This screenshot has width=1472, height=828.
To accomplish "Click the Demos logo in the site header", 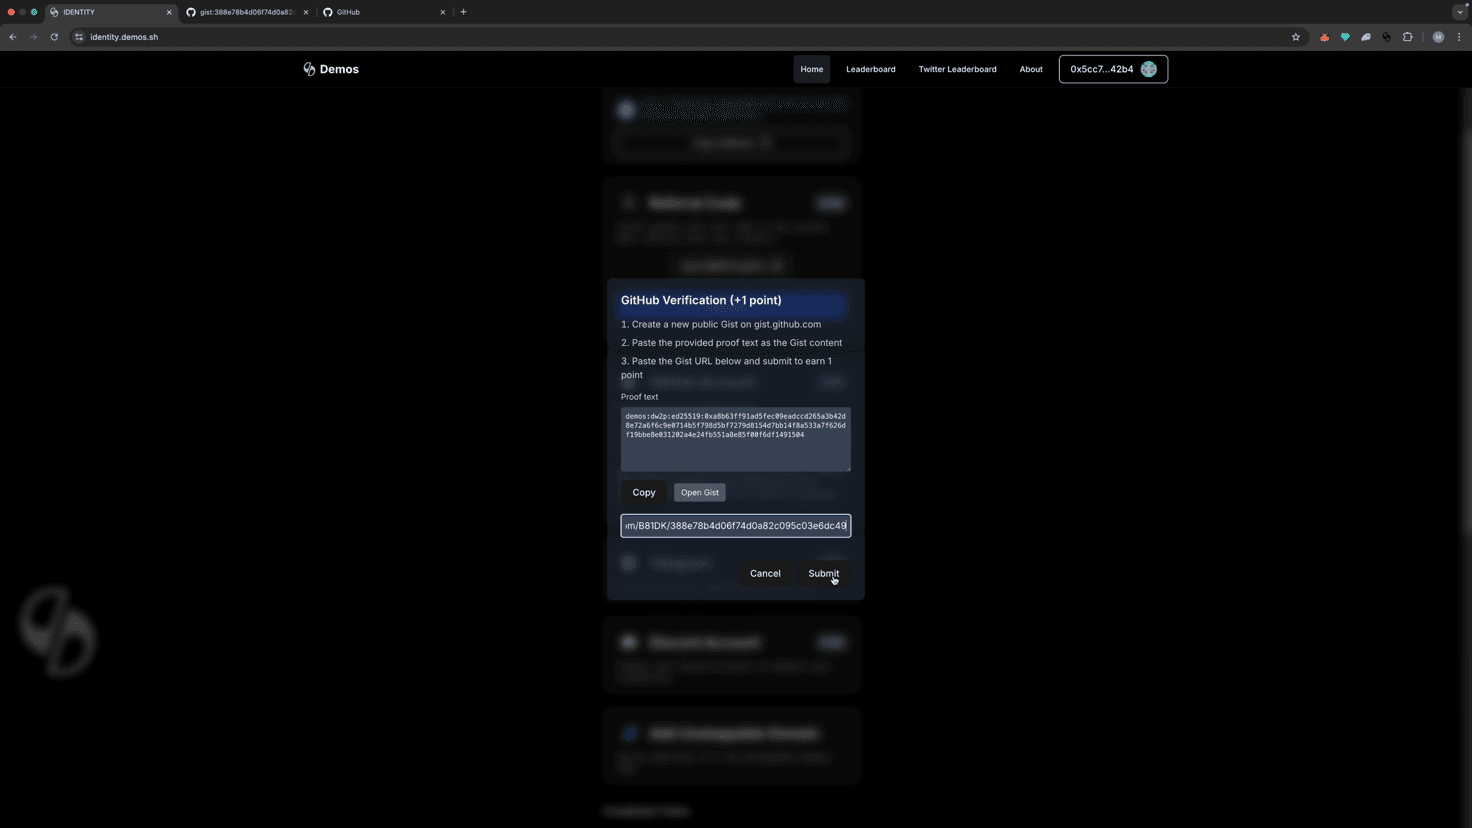I will [331, 69].
